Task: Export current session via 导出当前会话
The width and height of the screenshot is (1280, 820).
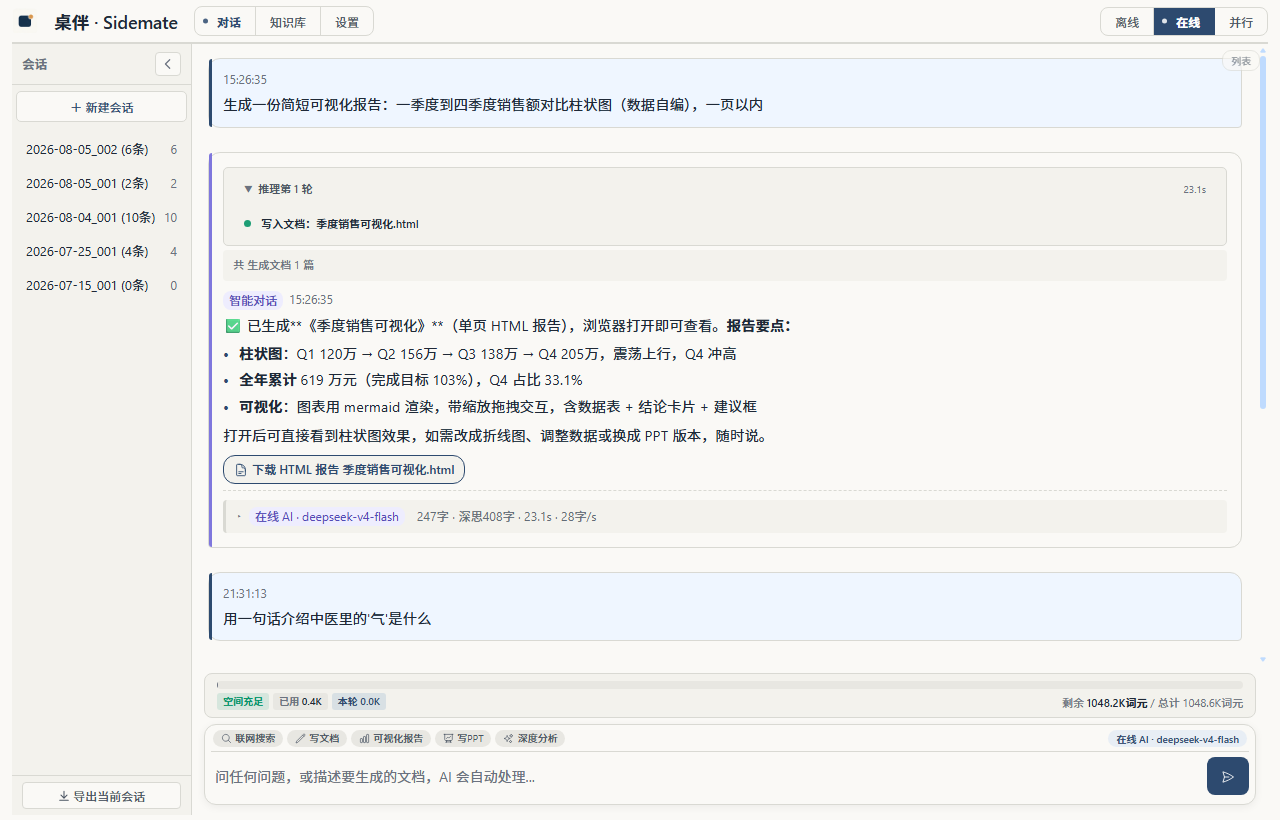Action: 101,796
